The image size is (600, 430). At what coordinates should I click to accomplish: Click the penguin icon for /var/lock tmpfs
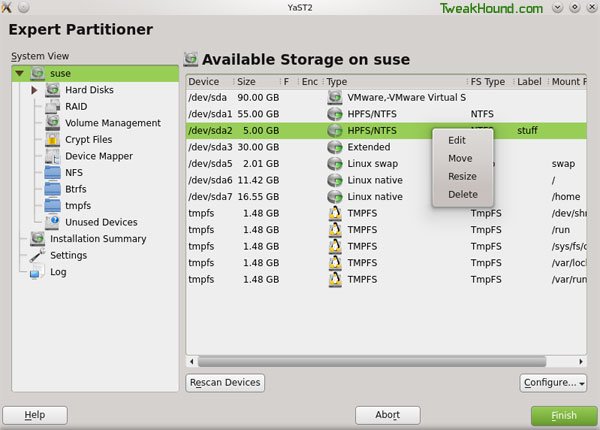coord(335,262)
